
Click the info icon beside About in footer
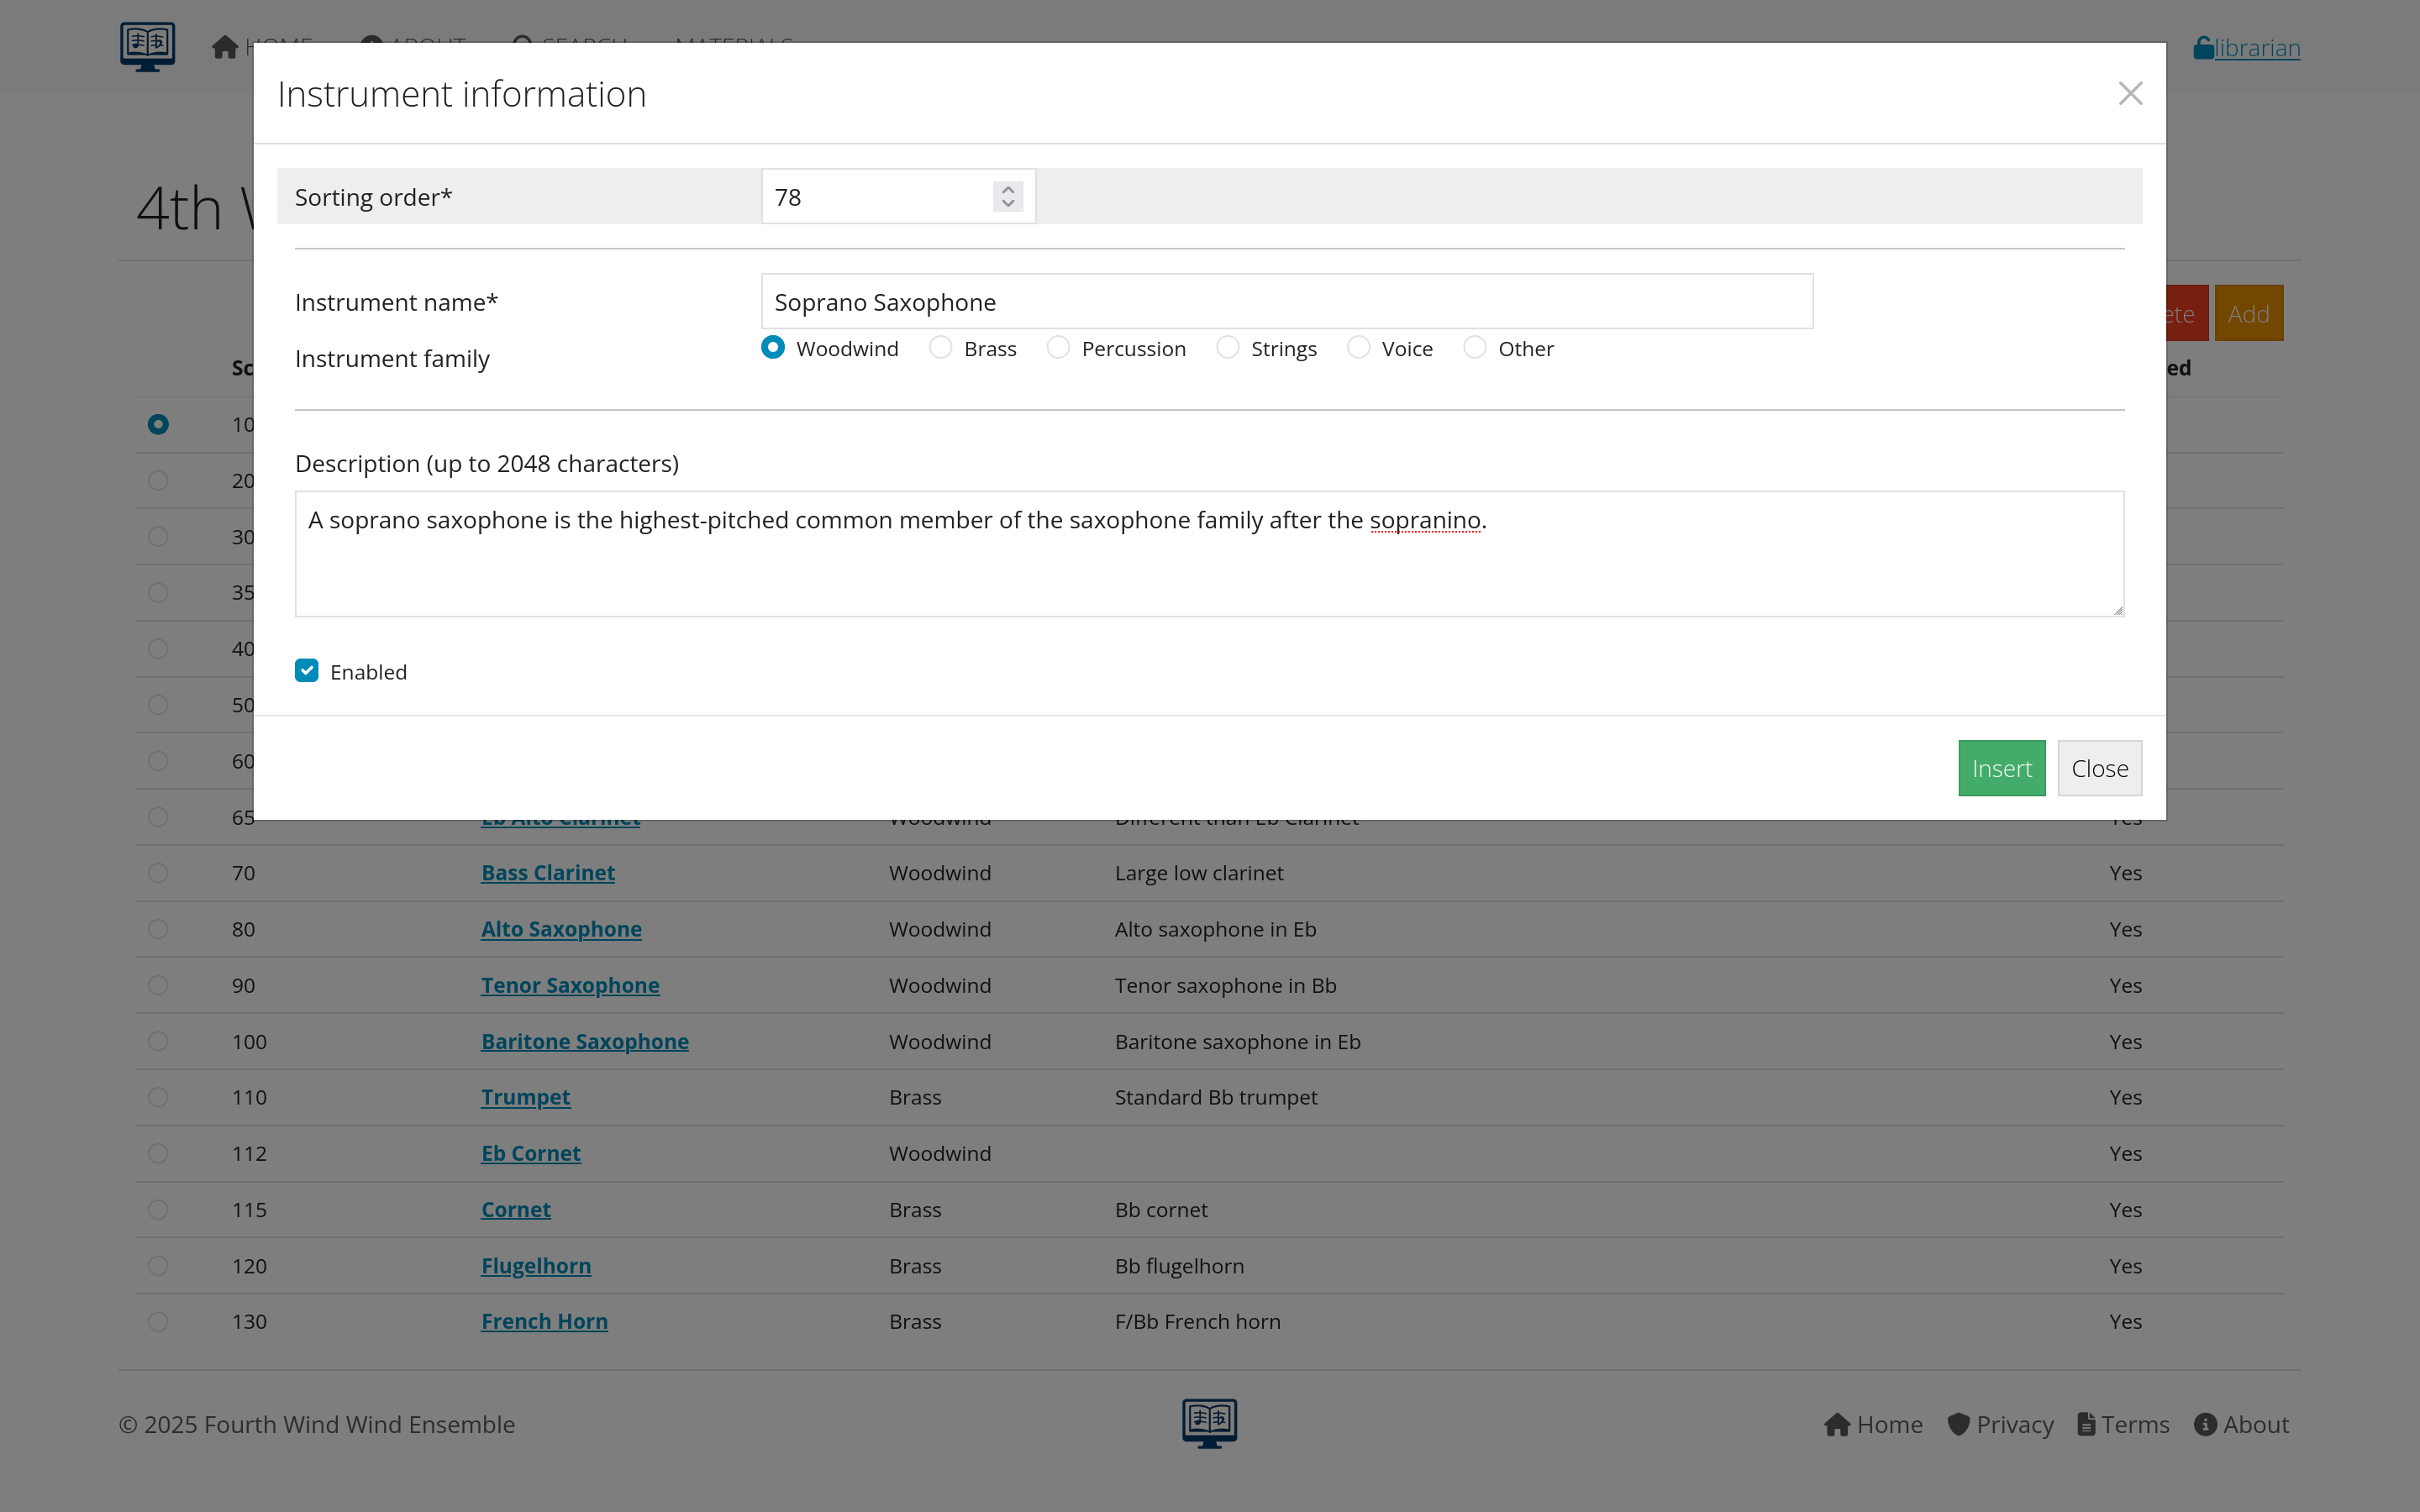point(2206,1424)
